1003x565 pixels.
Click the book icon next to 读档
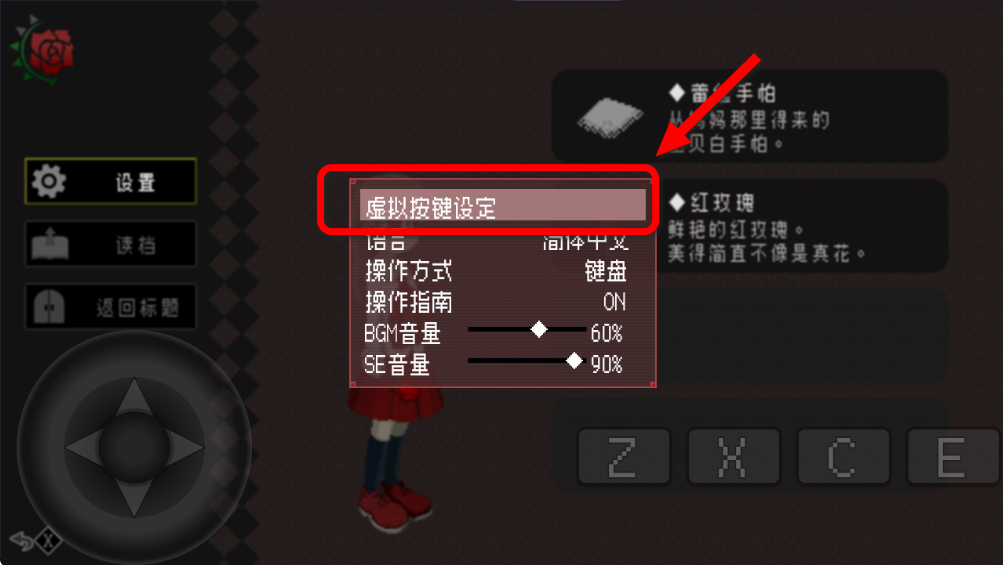click(50, 244)
